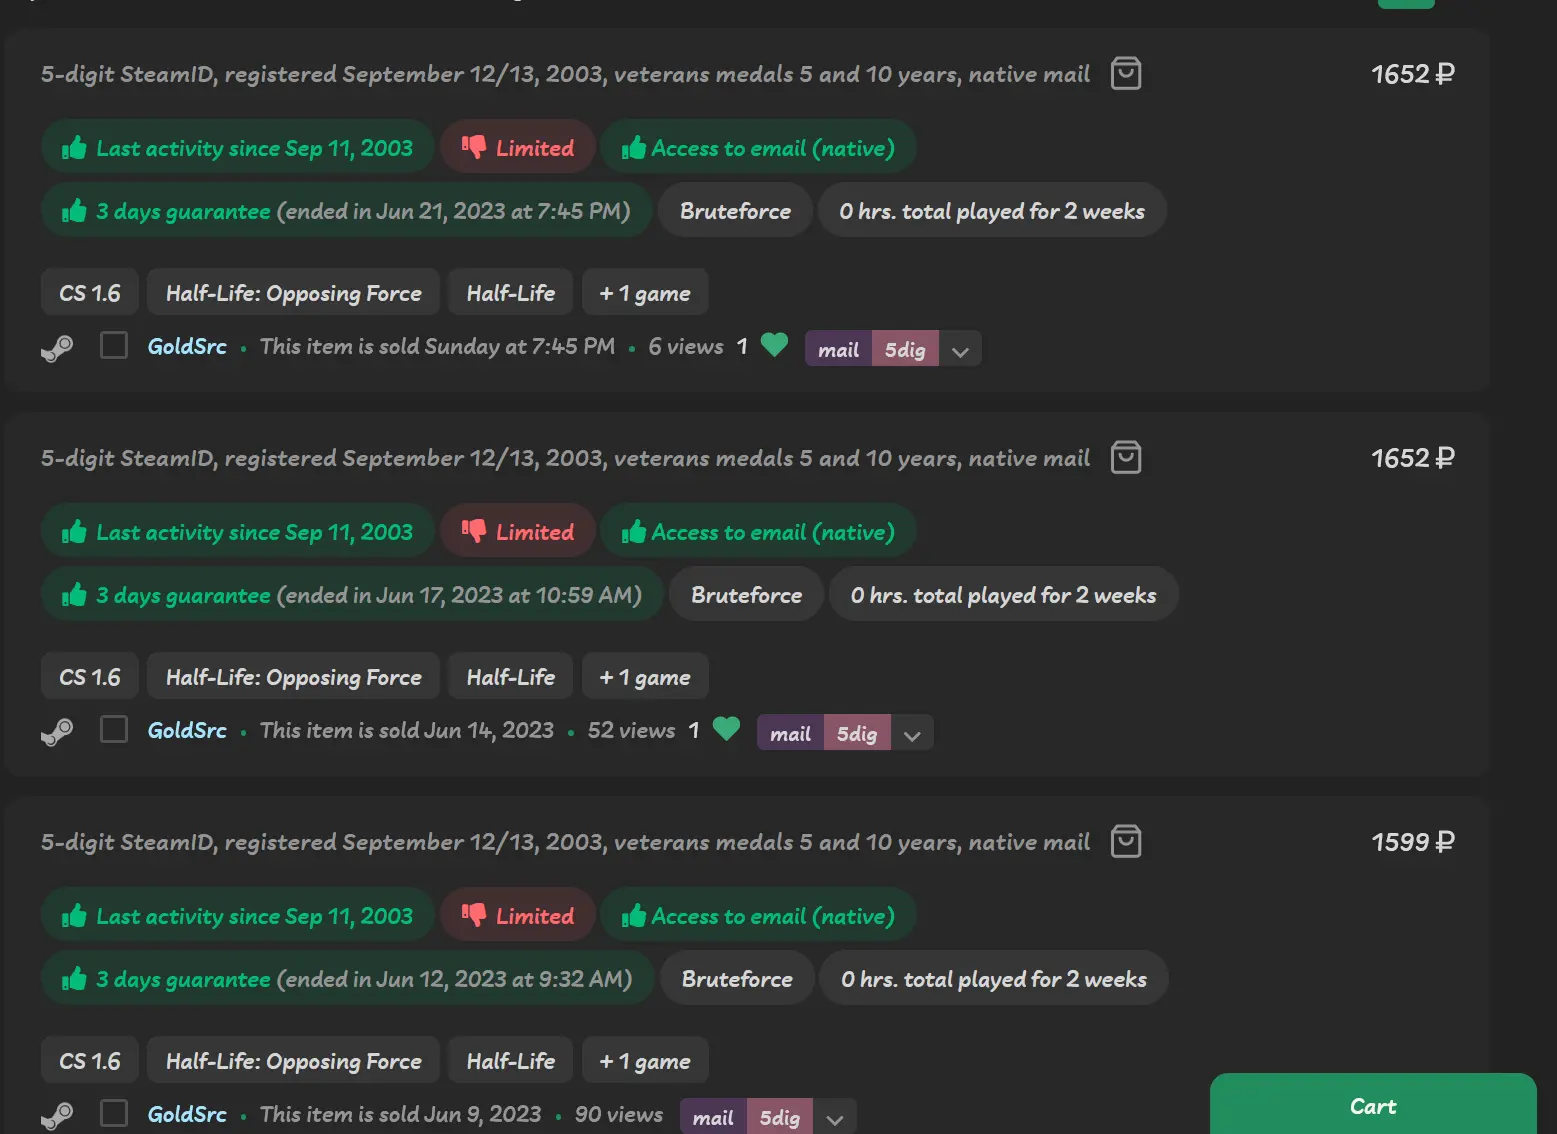Click '+ 1 game' chip on Jun 14 listing
This screenshot has width=1557, height=1134.
pos(645,677)
